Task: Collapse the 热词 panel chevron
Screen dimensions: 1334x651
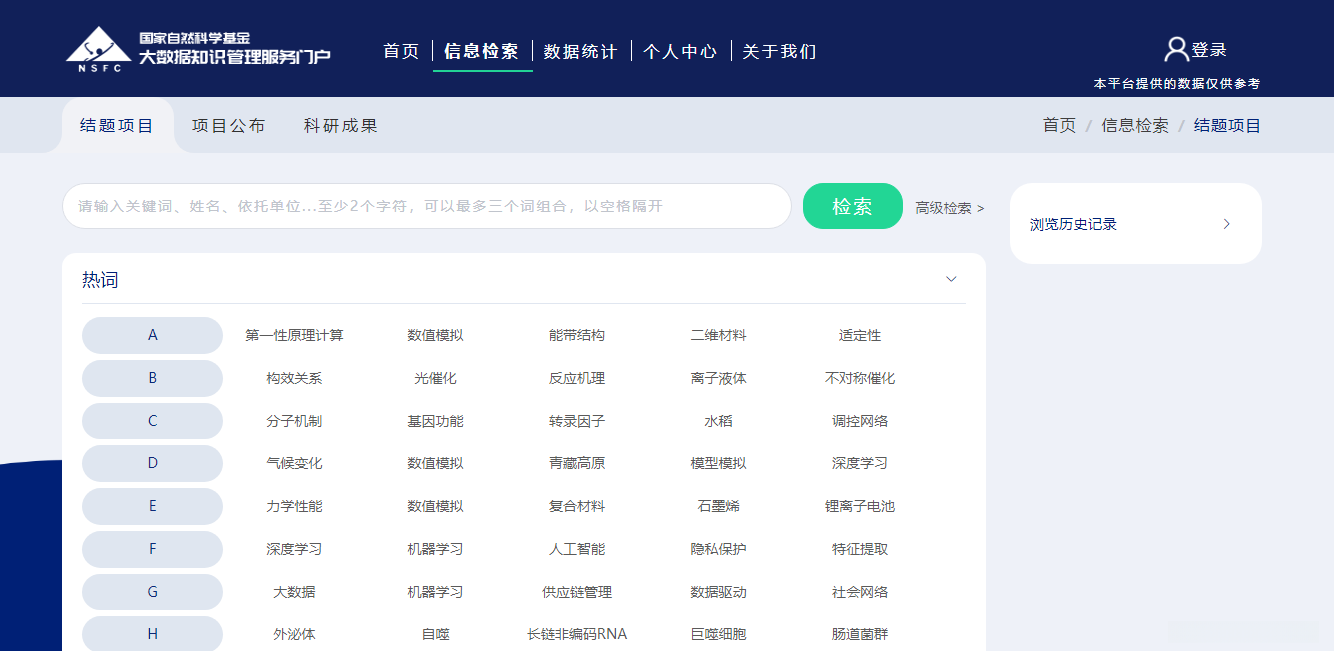Action: [951, 279]
